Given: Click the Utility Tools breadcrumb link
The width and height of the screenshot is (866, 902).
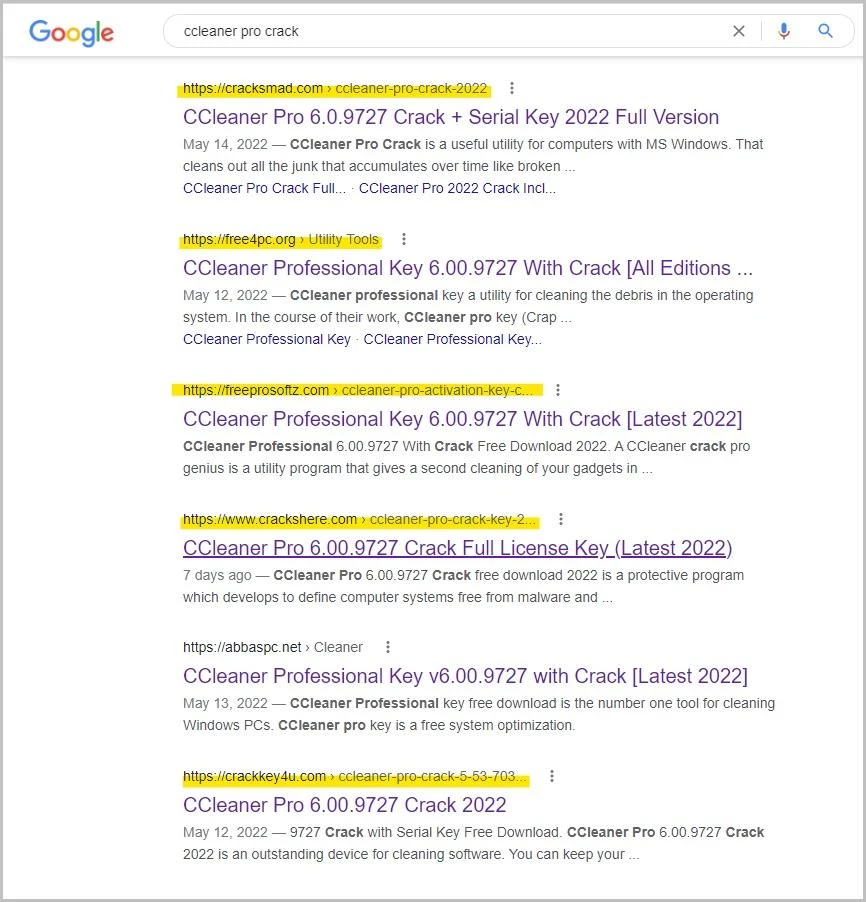Looking at the screenshot, I should (344, 239).
